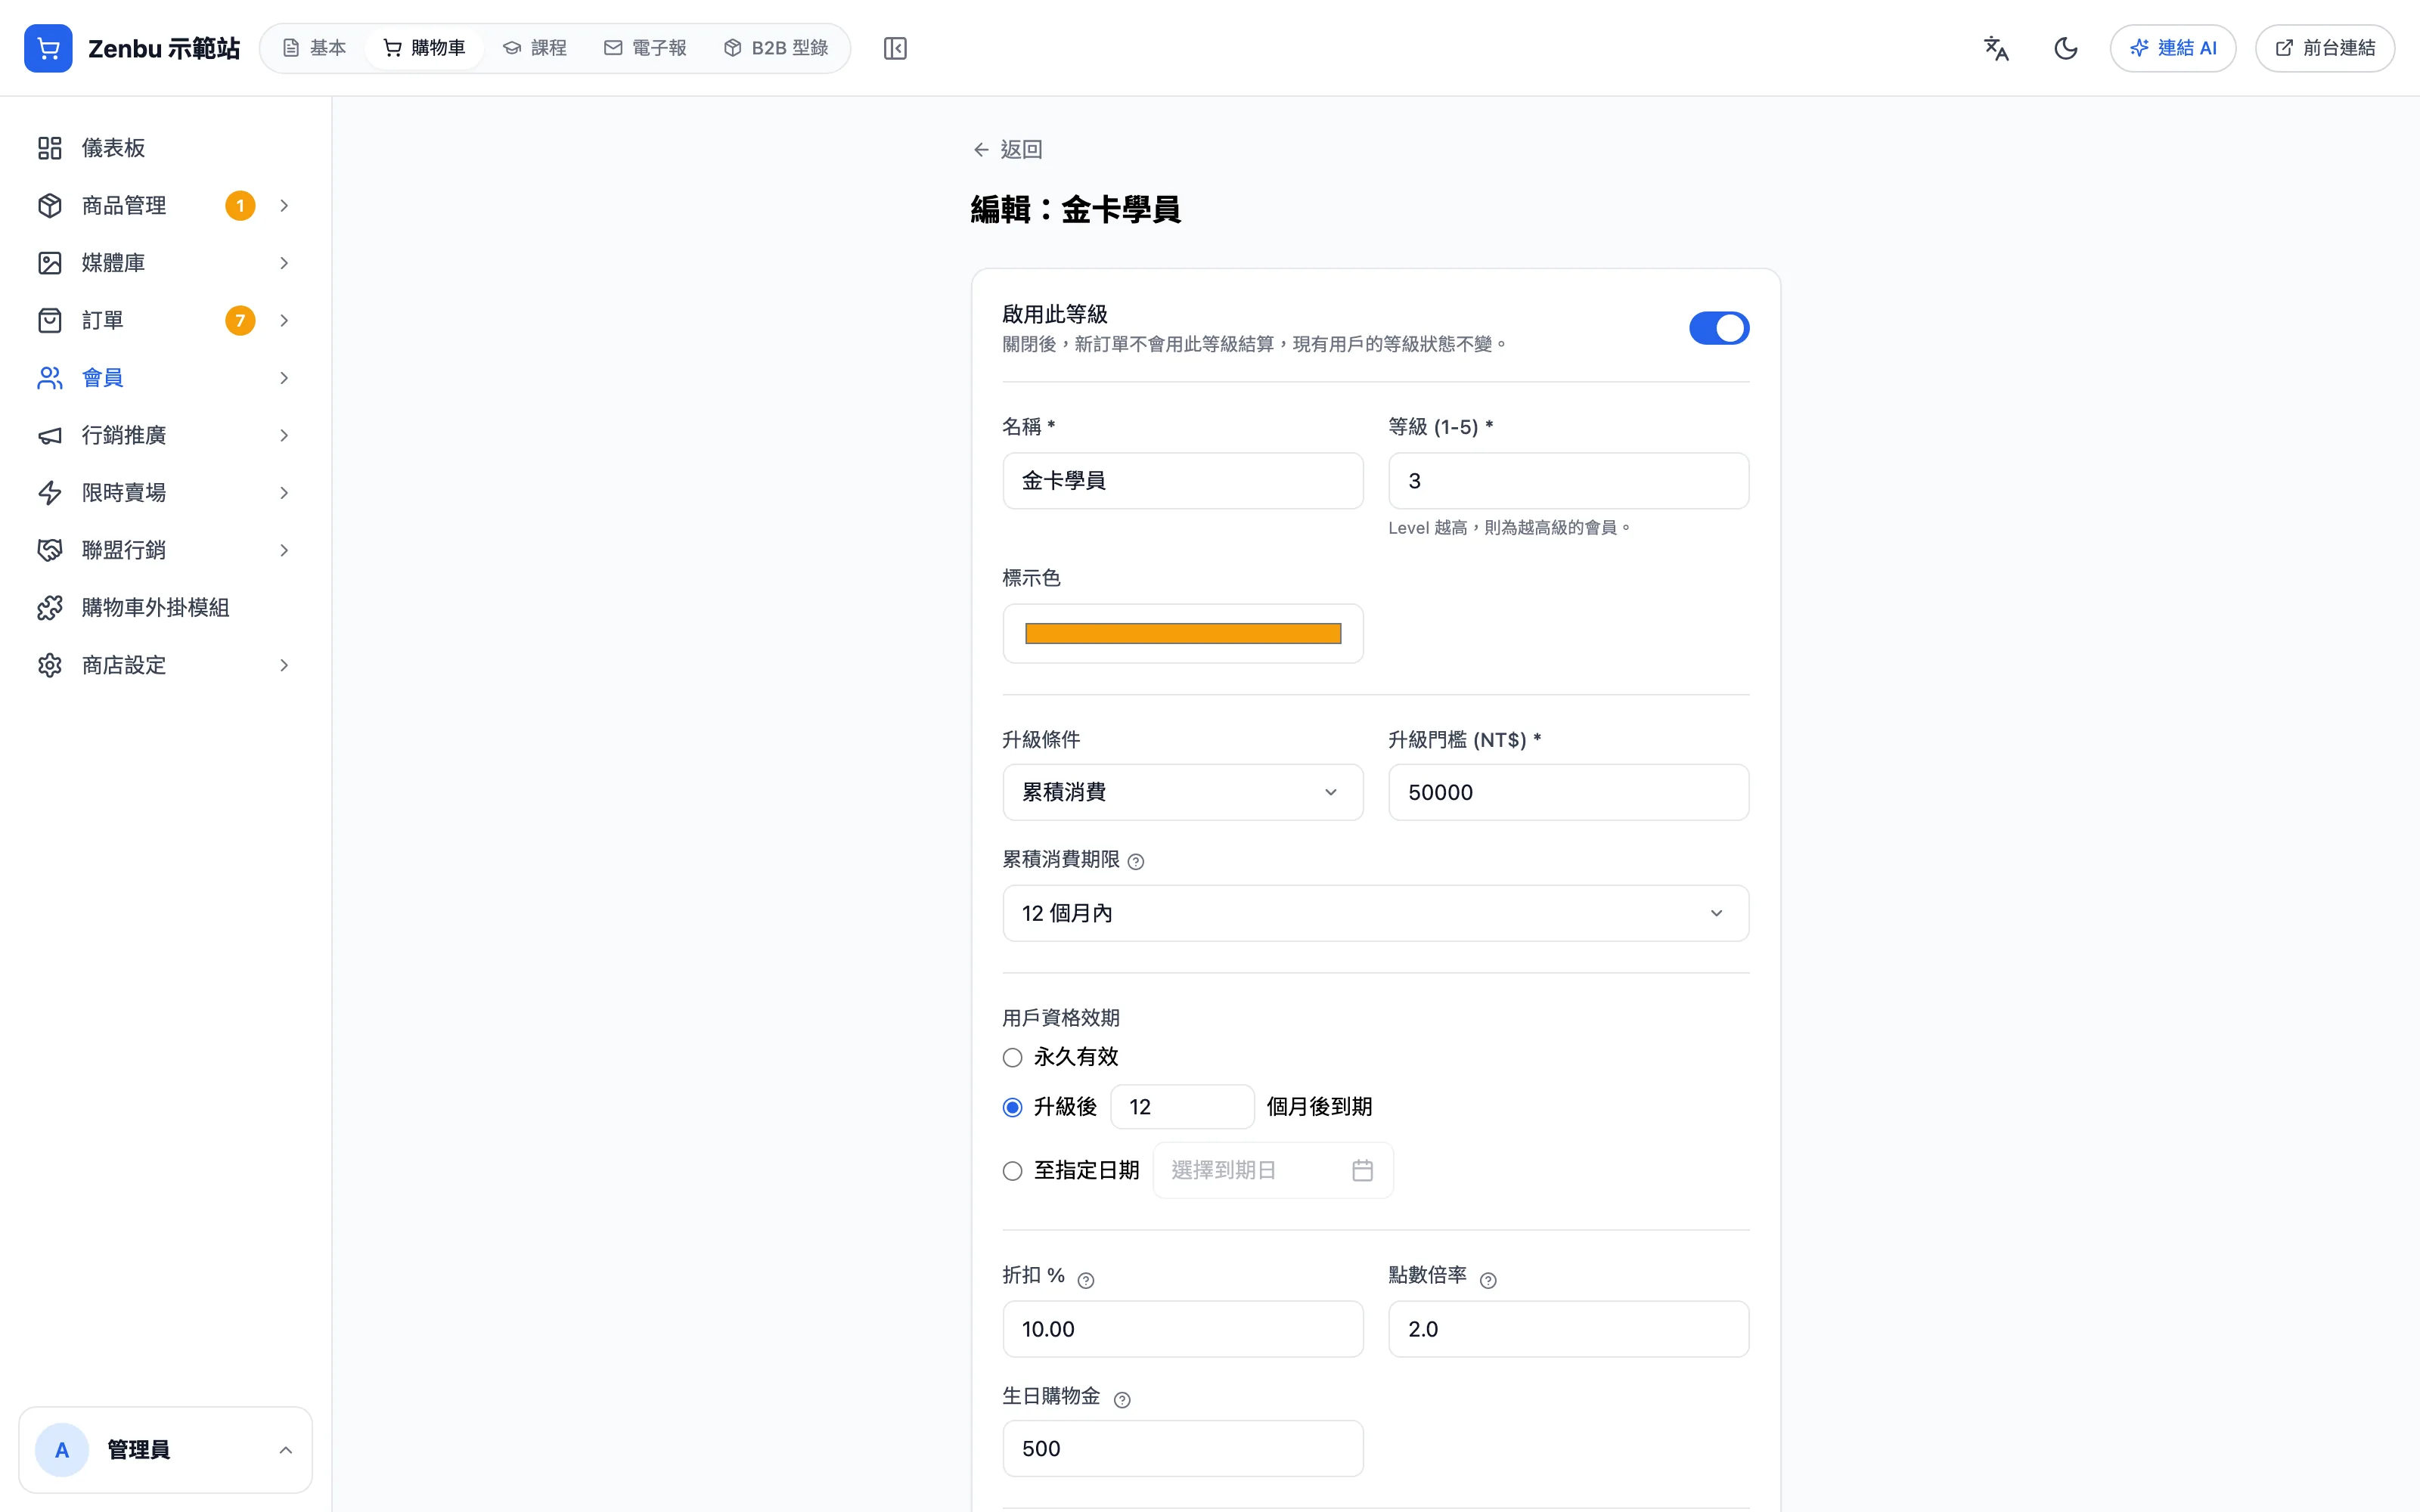Image resolution: width=2420 pixels, height=1512 pixels.
Task: Select the 至指定日期 radio option
Action: tap(1013, 1170)
